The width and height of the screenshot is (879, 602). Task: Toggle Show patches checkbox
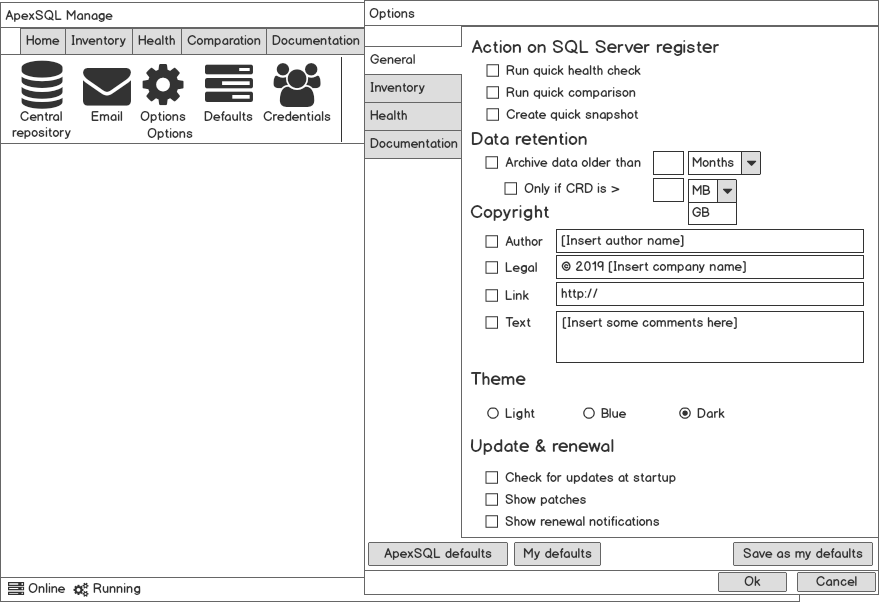pyautogui.click(x=492, y=499)
